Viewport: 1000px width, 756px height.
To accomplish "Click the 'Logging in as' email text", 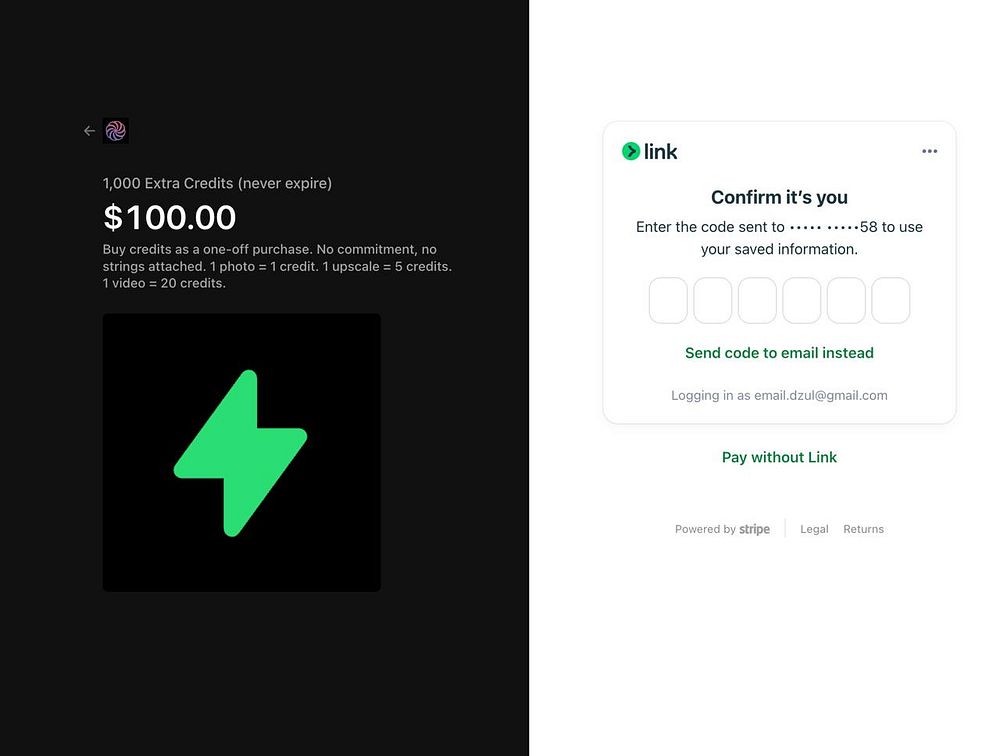I will (x=779, y=395).
